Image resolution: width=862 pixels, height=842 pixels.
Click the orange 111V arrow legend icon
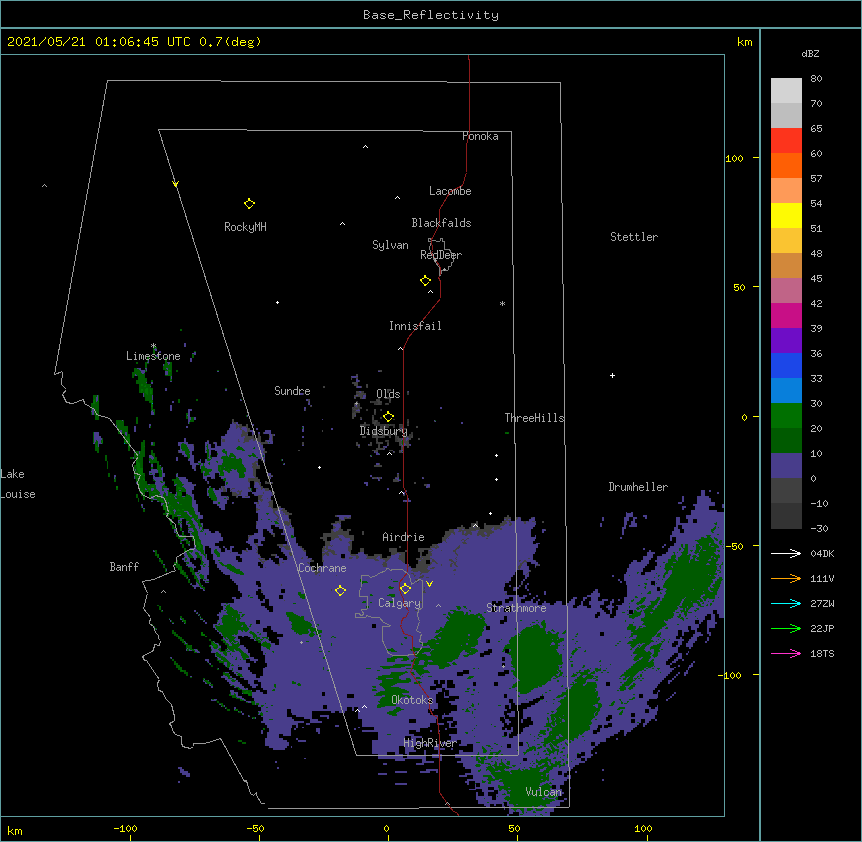coord(786,578)
